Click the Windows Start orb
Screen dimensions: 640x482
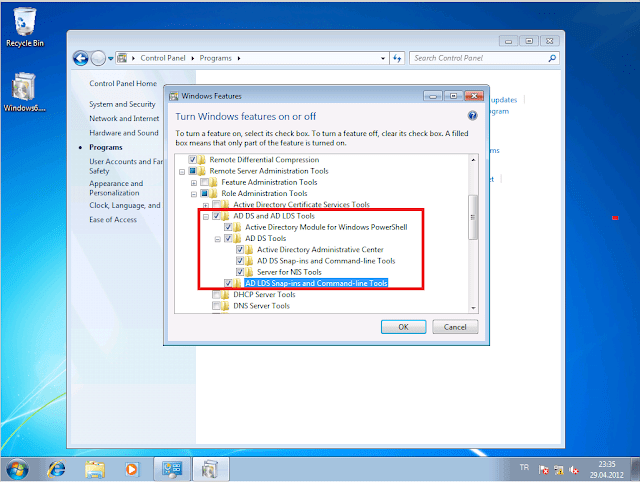click(17, 467)
